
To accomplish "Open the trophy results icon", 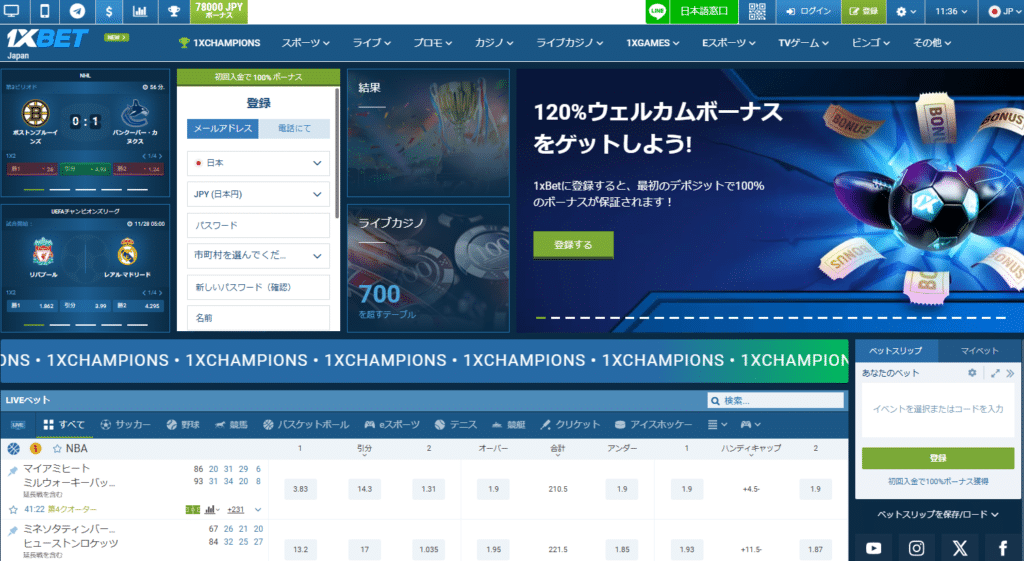I will tap(173, 11).
